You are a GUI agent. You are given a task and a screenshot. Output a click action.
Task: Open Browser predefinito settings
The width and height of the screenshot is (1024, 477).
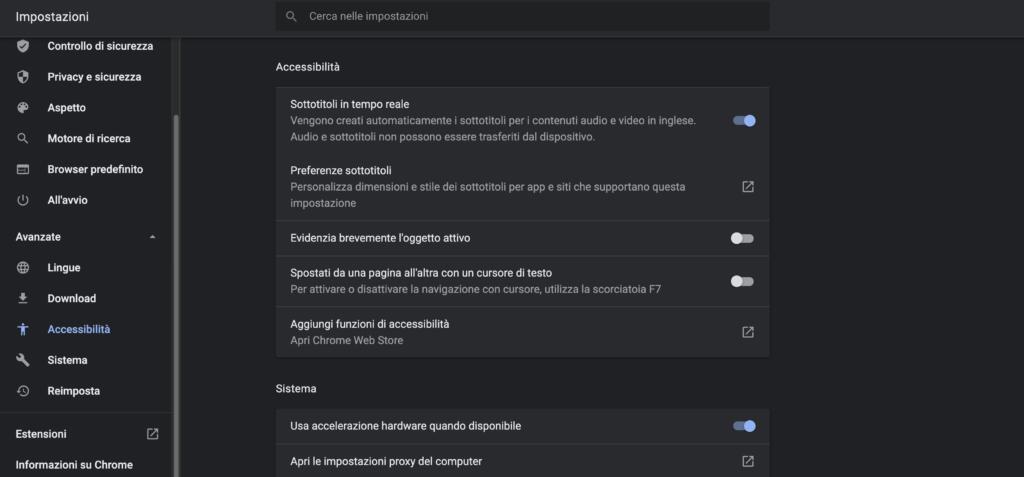[95, 170]
